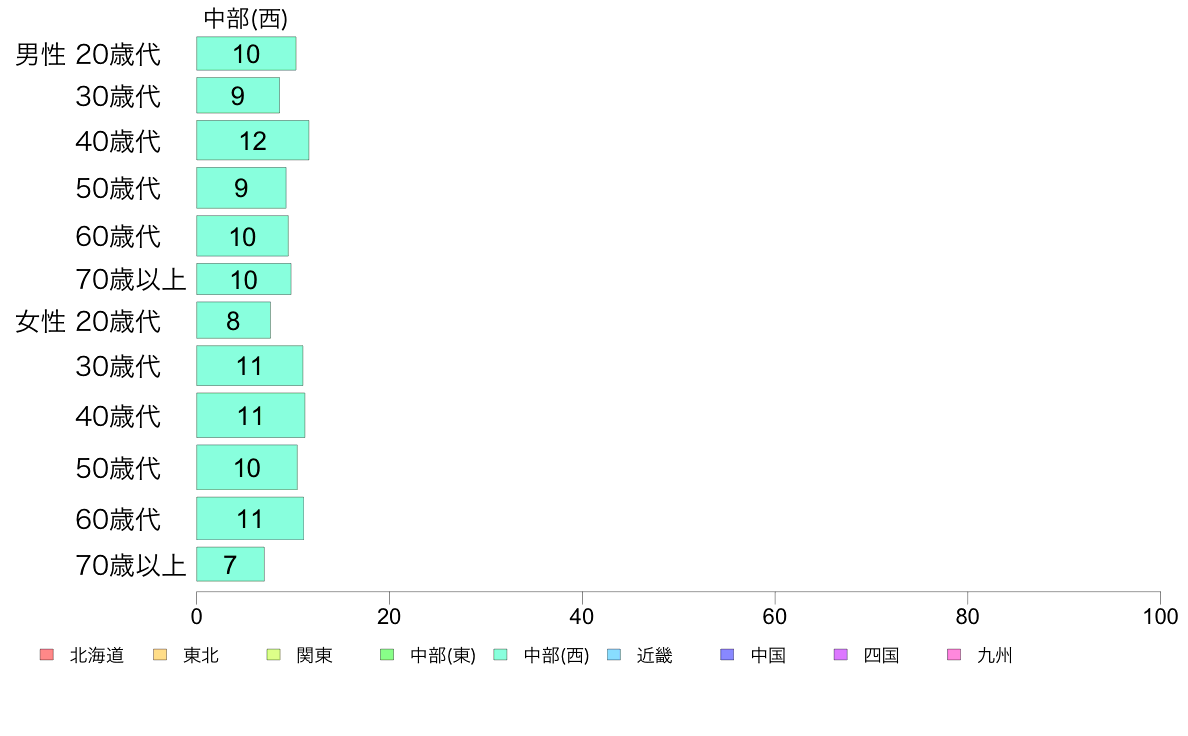
Task: Select the 男性 40歳代 bar showing 12
Action: [252, 140]
